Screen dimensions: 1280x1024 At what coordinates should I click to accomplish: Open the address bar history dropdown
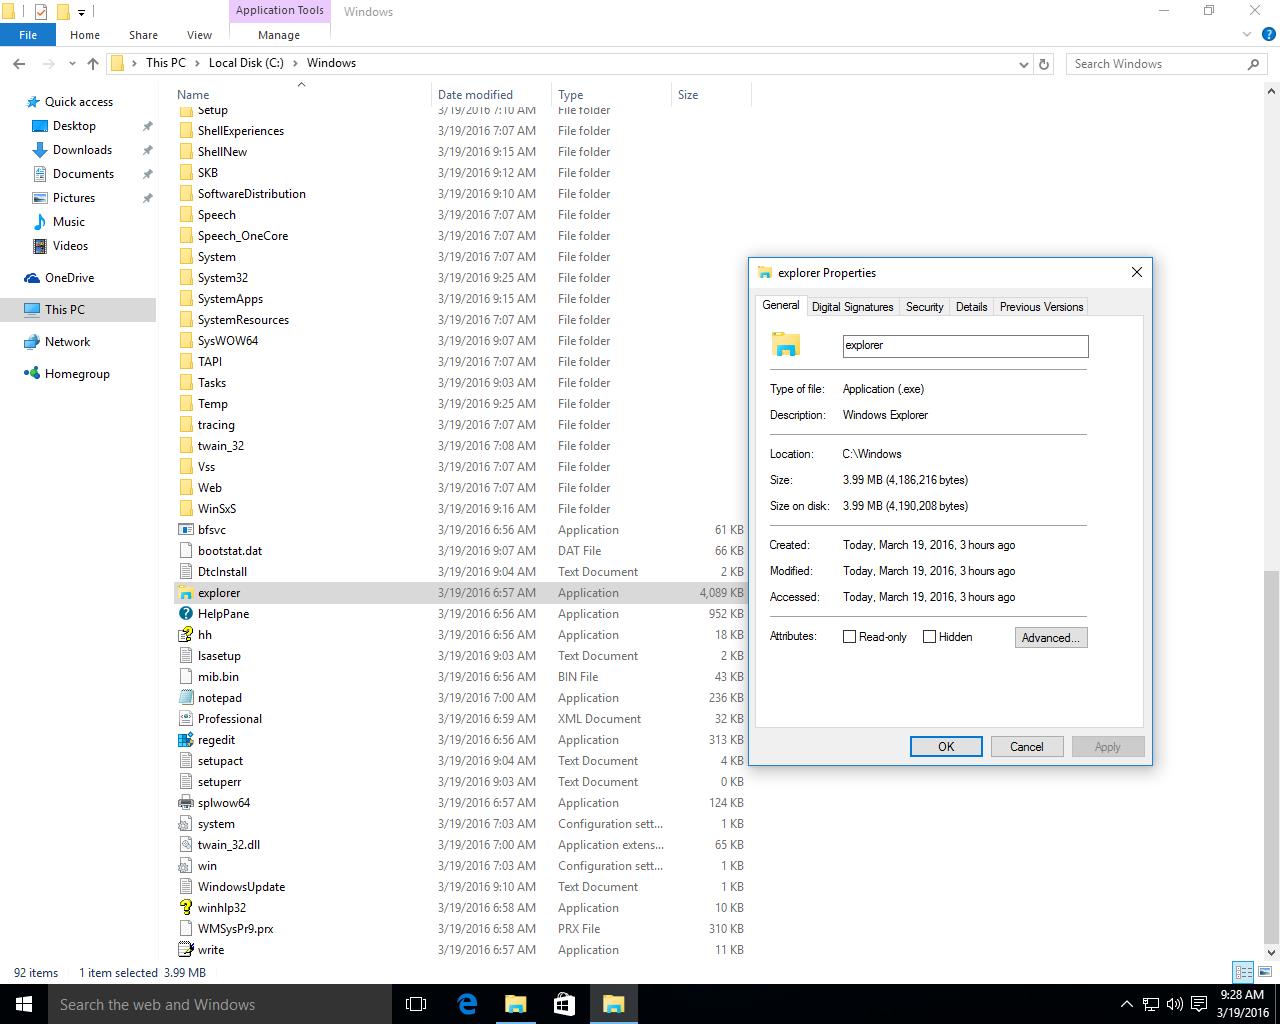[x=1023, y=64]
